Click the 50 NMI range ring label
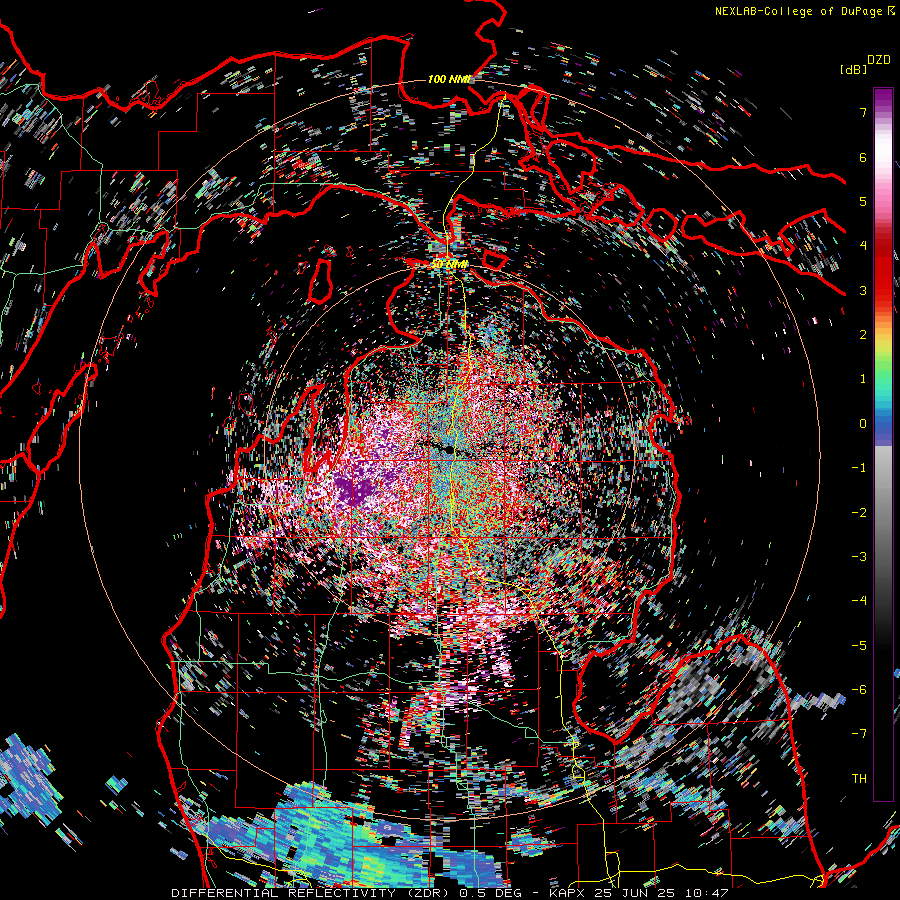 pyautogui.click(x=449, y=264)
